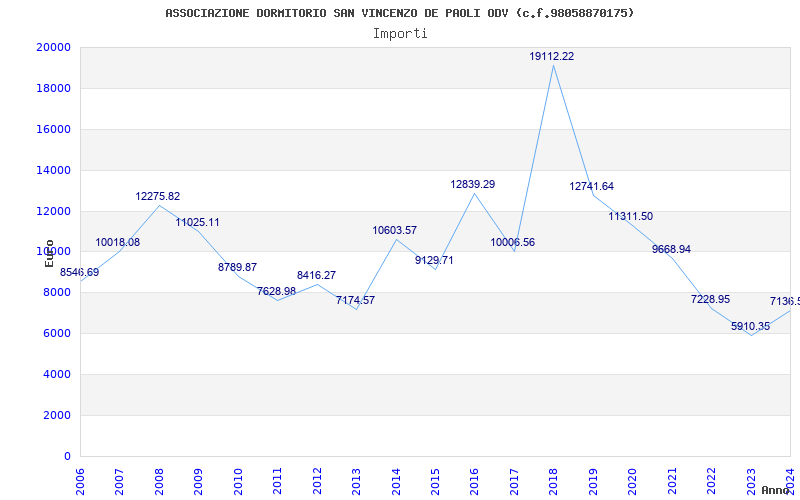The image size is (800, 500).
Task: Click y-axis tick label 12000
Action: tap(53, 211)
